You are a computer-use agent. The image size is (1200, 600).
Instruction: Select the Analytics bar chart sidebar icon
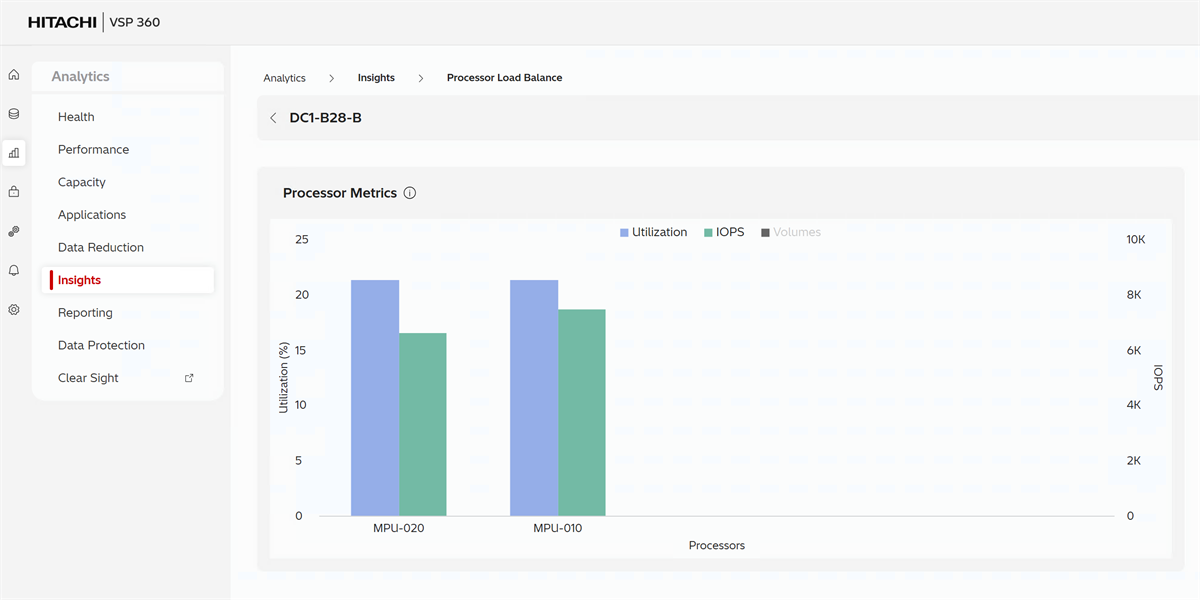(14, 153)
